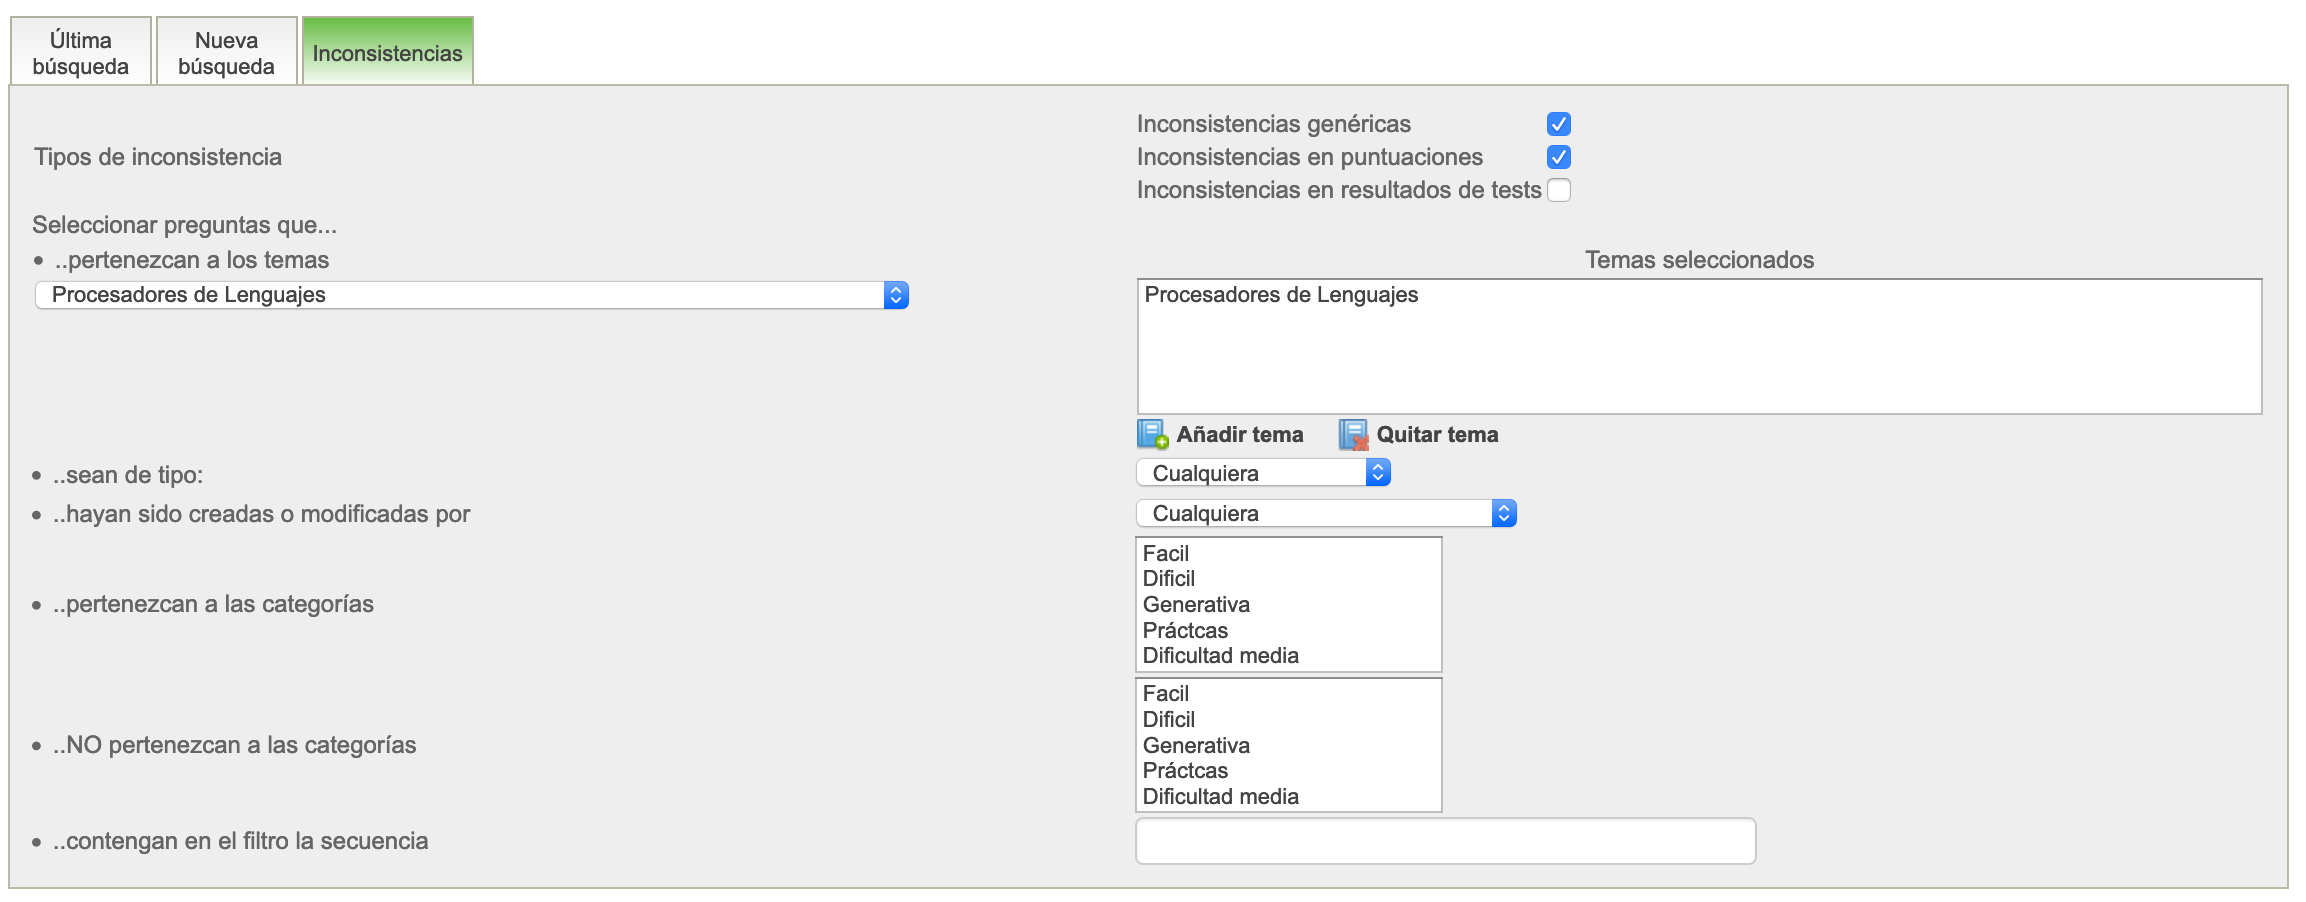Uncheck Inconsistencias en puntuaciones checkbox

[1558, 157]
